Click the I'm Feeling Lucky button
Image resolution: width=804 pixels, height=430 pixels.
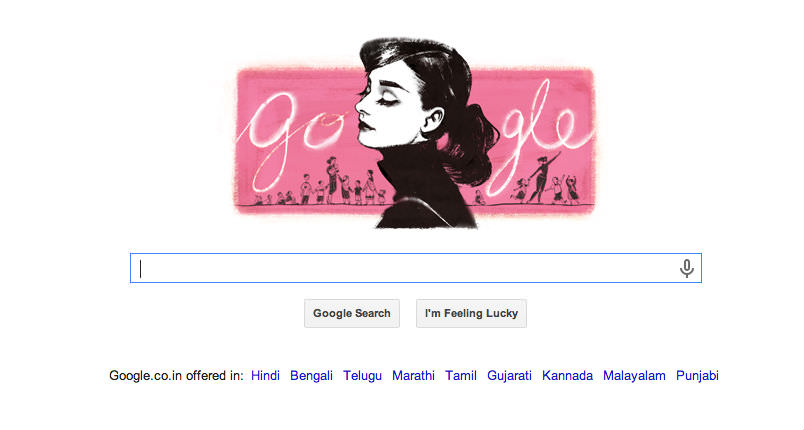click(x=471, y=313)
